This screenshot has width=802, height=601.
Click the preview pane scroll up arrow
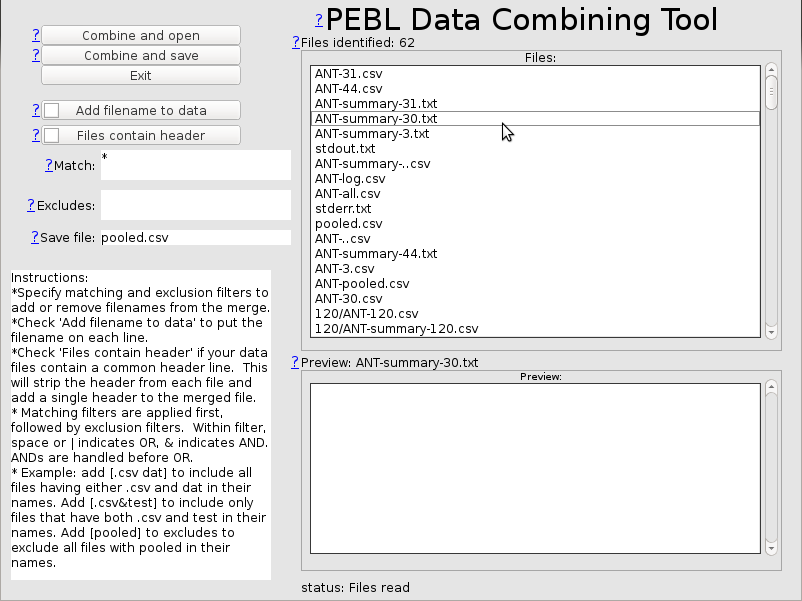[771, 387]
